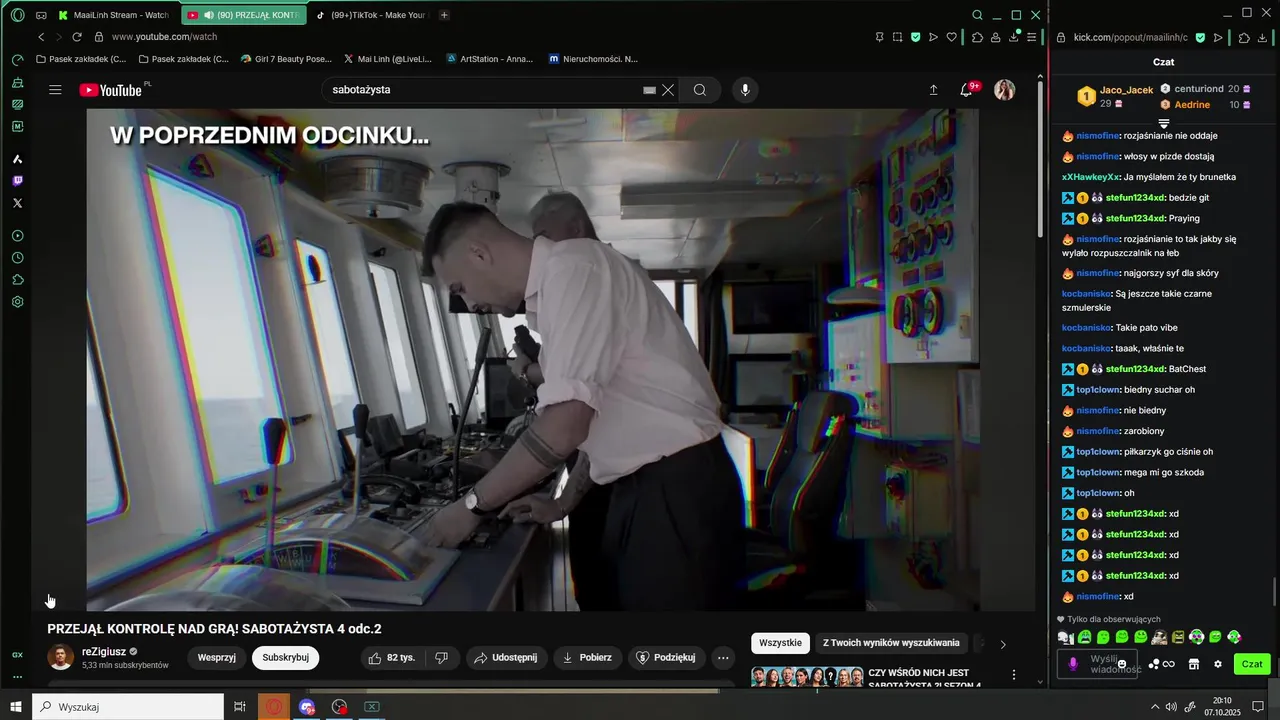Click the purple microphone in Kick chat input
This screenshot has height=720, width=1280.
coord(1073,664)
